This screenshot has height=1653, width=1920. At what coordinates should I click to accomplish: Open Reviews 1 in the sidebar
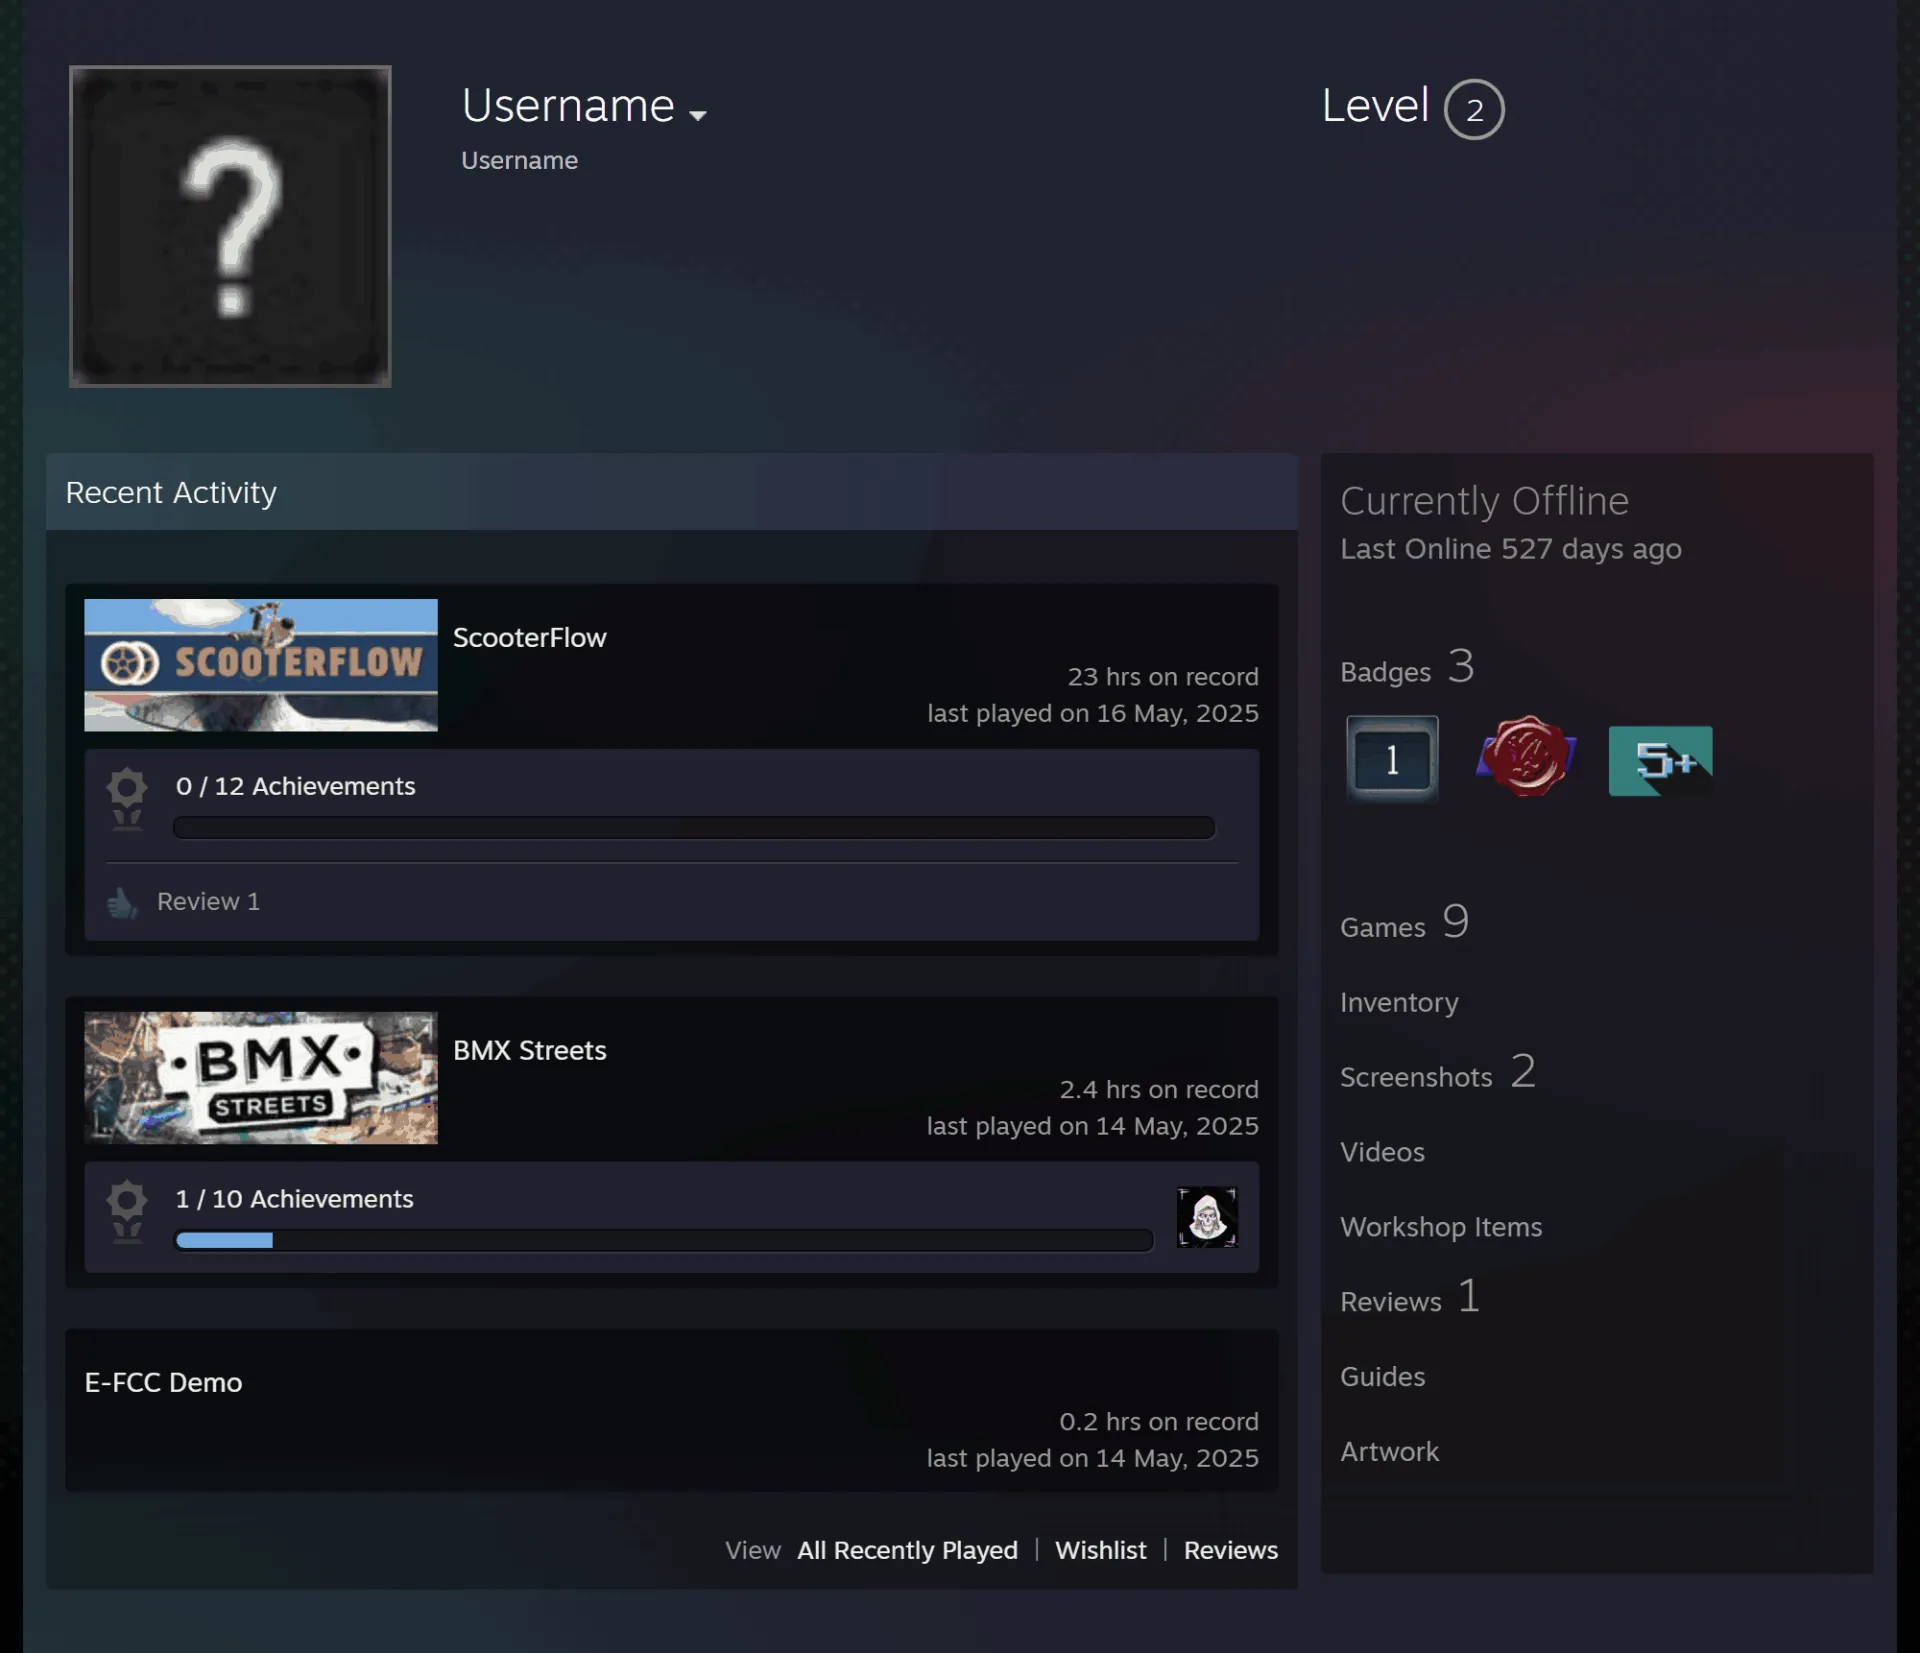(1410, 1297)
